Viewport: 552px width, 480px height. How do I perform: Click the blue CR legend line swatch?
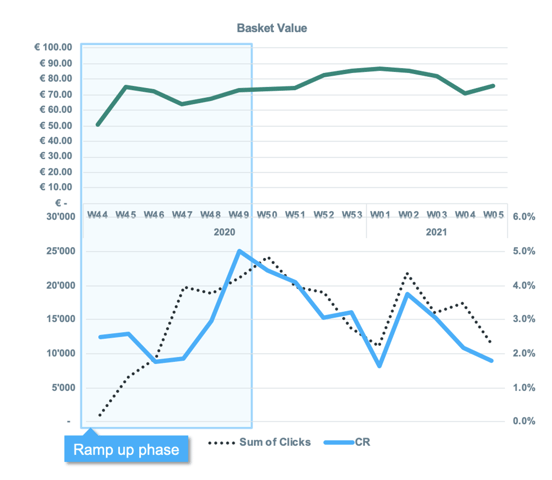(x=339, y=443)
